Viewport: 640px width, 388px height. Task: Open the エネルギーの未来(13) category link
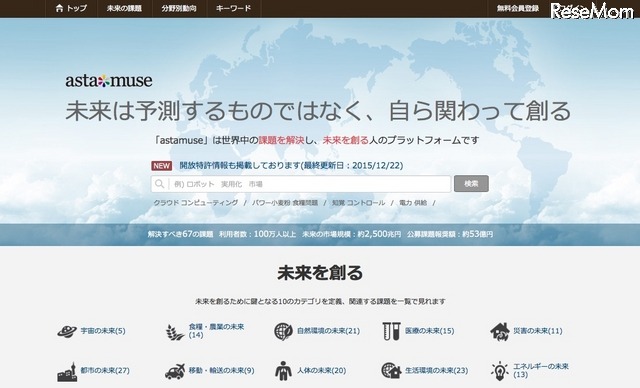coord(541,370)
